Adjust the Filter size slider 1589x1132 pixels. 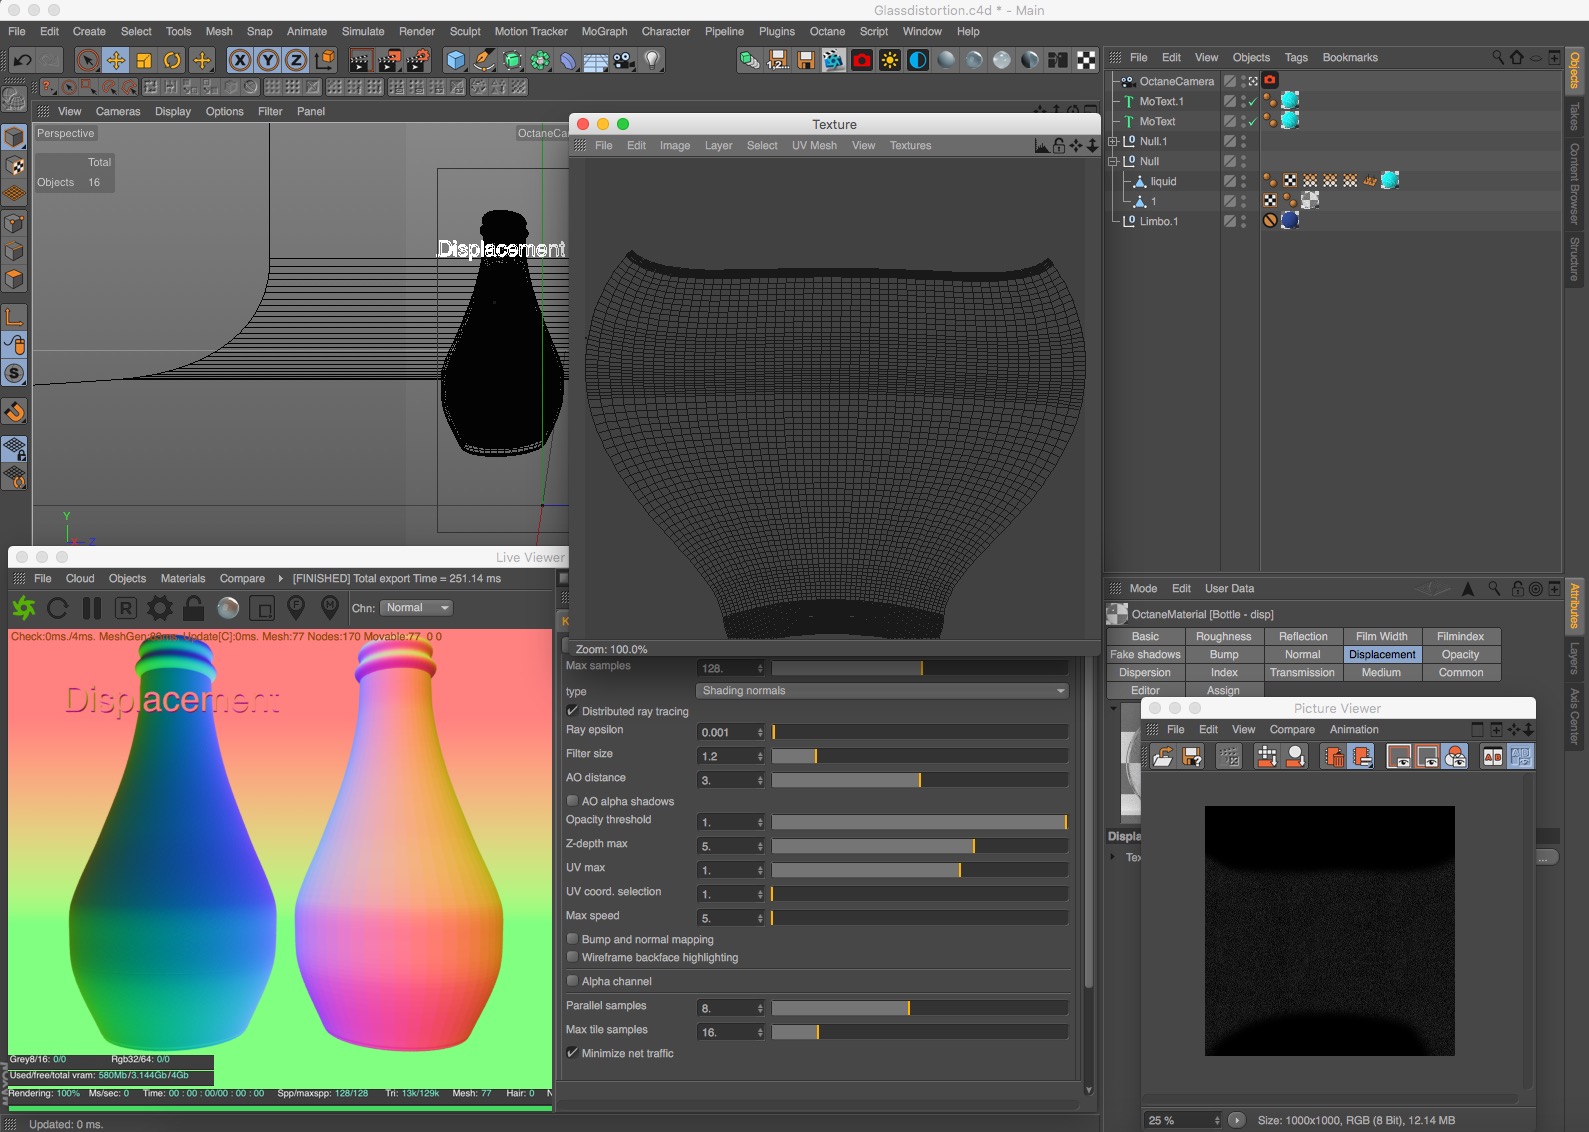tap(816, 756)
